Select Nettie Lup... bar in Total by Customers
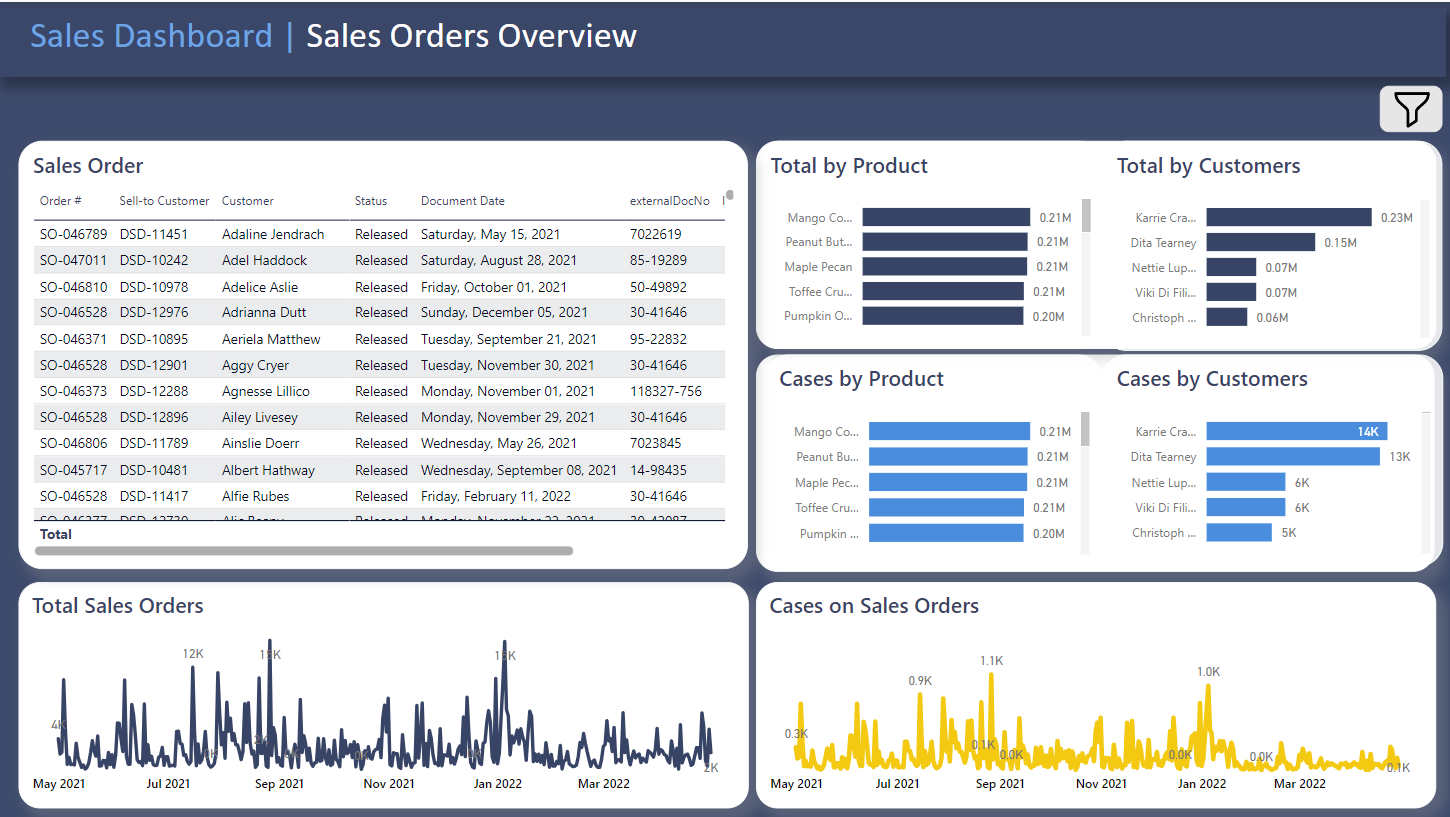Image resolution: width=1450 pixels, height=817 pixels. click(1231, 267)
